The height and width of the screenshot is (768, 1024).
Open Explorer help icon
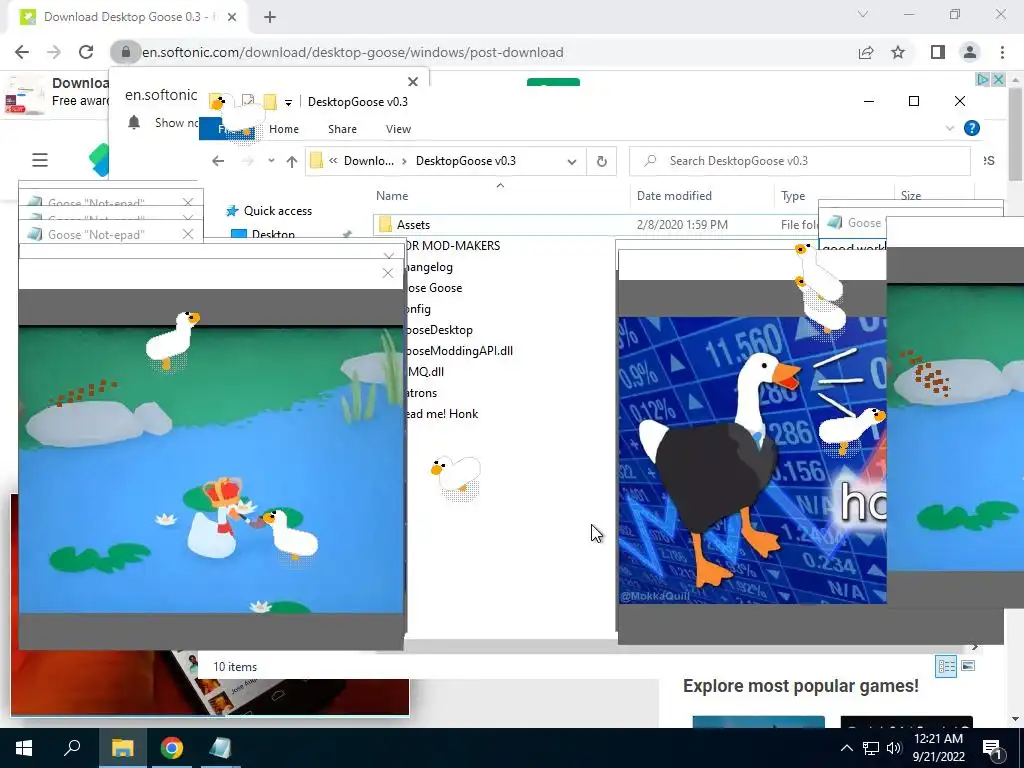click(x=972, y=128)
